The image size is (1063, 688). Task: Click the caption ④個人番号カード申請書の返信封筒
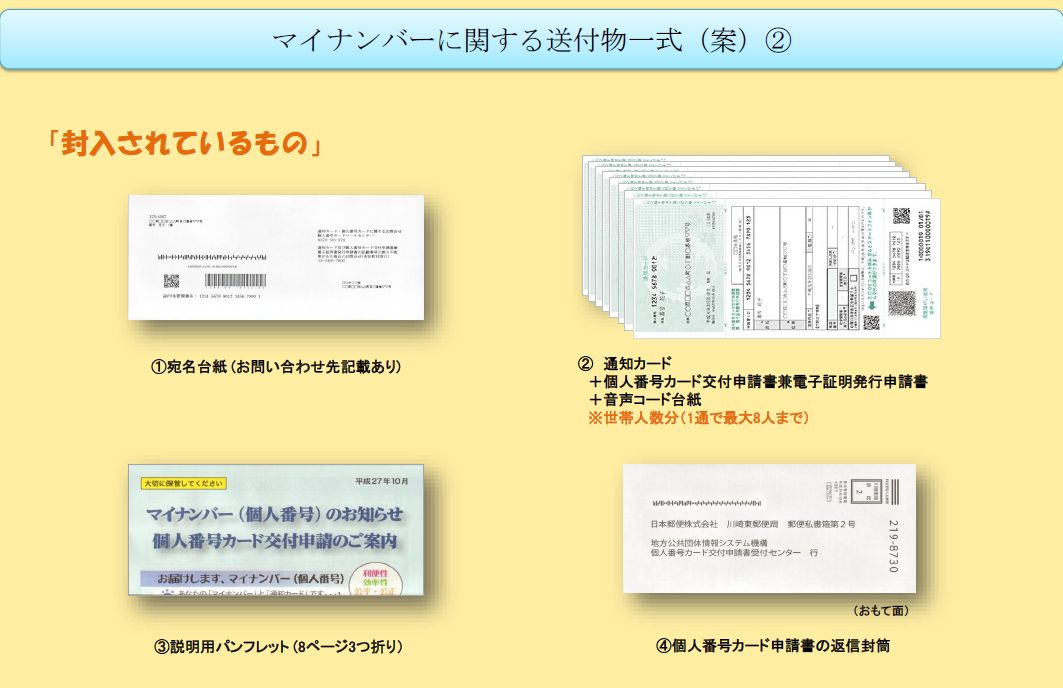click(x=773, y=646)
